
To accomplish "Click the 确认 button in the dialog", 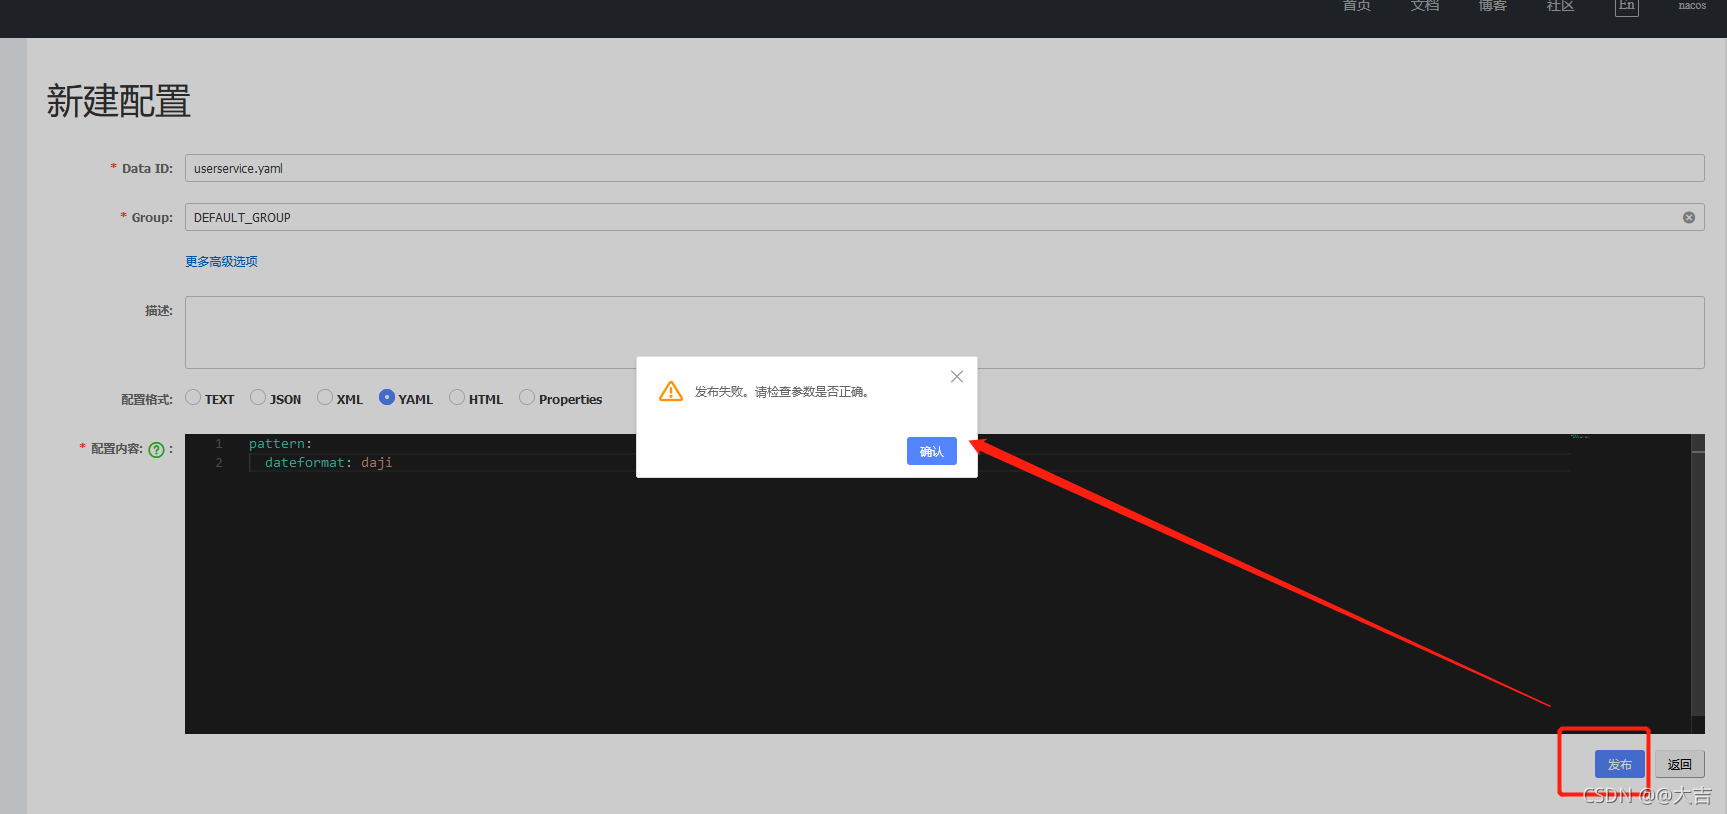I will click(x=932, y=451).
